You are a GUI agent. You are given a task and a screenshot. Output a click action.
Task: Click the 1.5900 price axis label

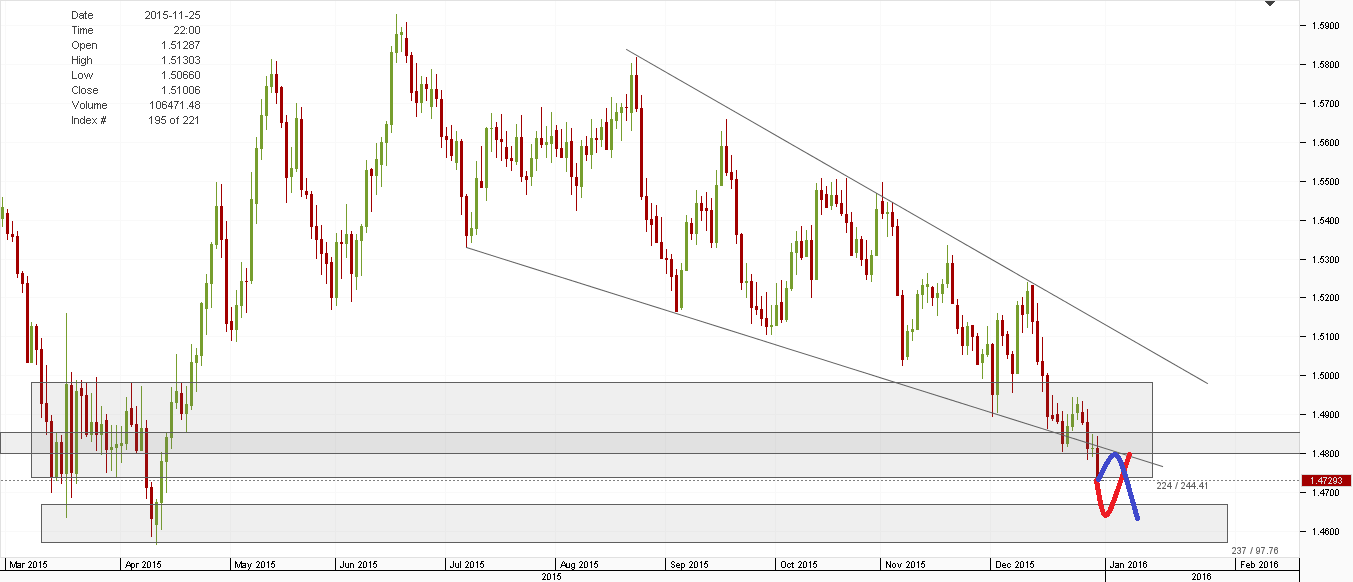coord(1323,26)
